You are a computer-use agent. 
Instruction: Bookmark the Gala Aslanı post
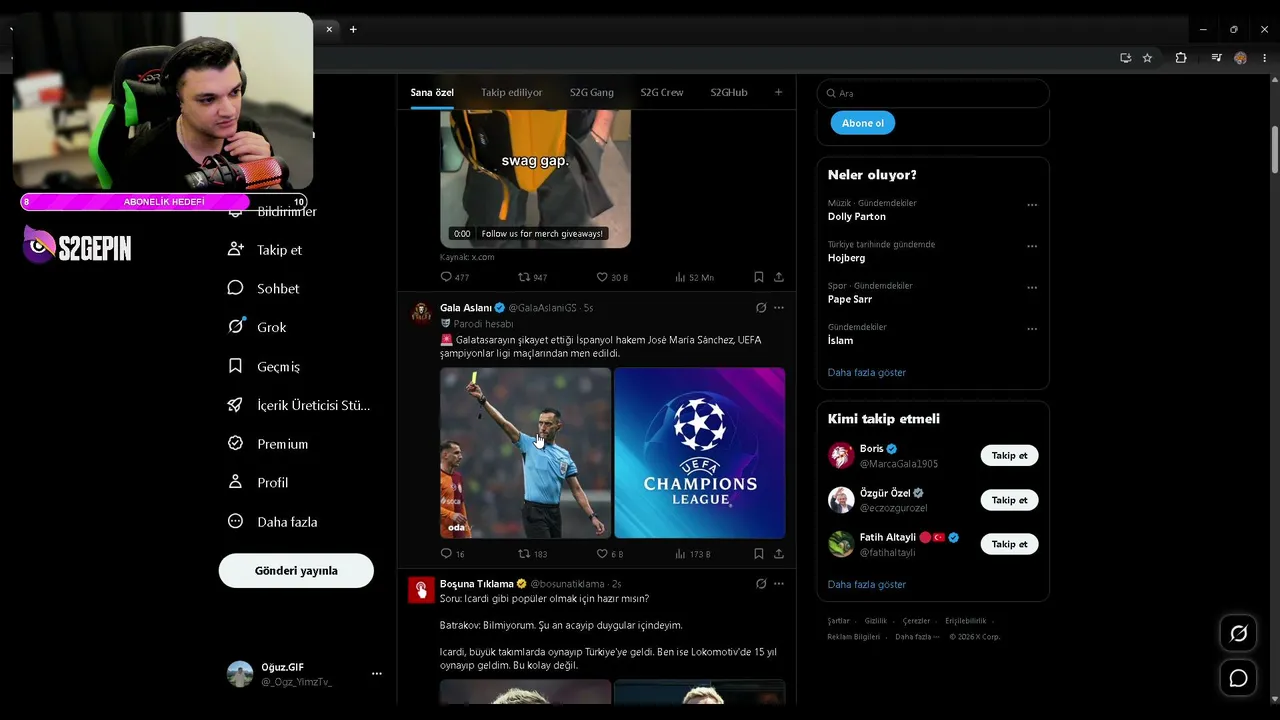coord(758,553)
